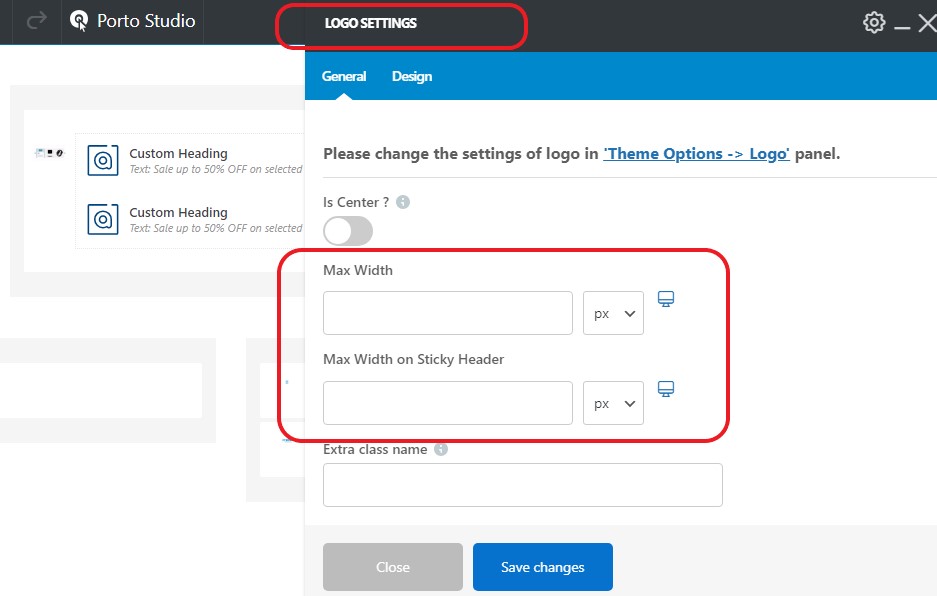
Task: Click the gray Close button
Action: (x=393, y=567)
